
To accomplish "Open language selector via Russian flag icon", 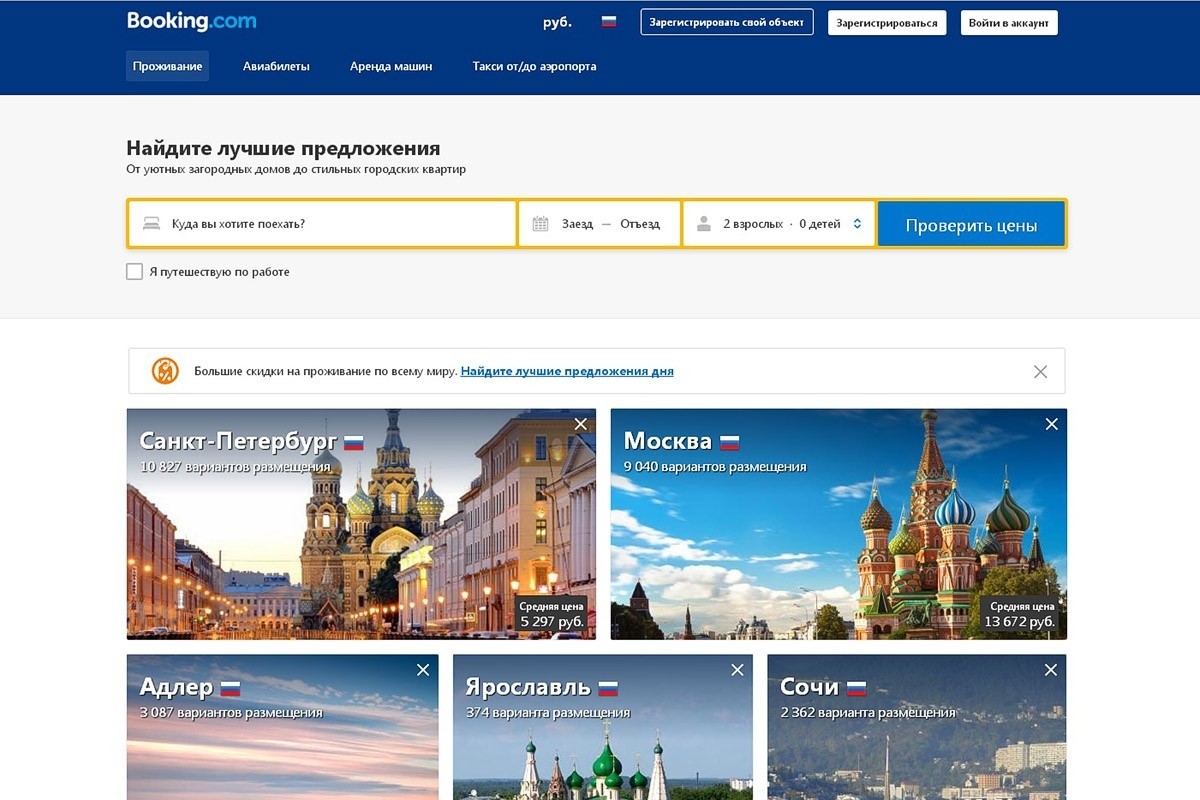I will 609,22.
